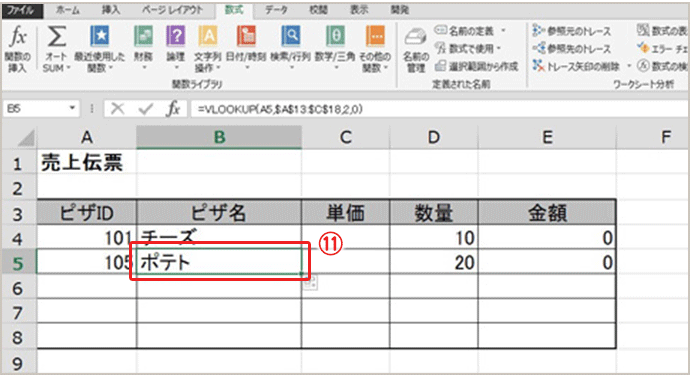Open the 財務 financial functions icon
The height and width of the screenshot is (375, 690).
click(143, 47)
